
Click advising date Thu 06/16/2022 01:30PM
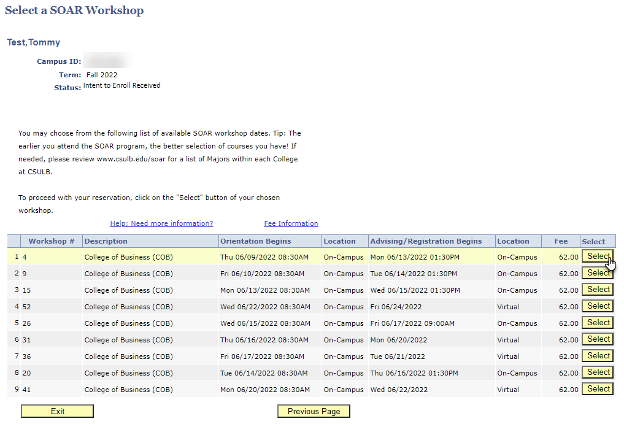pos(414,373)
